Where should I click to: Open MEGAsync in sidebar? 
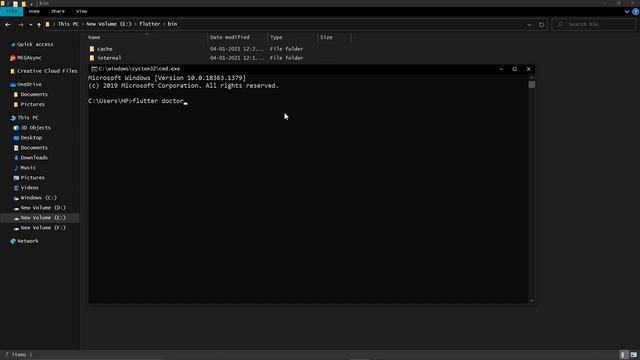[29, 58]
